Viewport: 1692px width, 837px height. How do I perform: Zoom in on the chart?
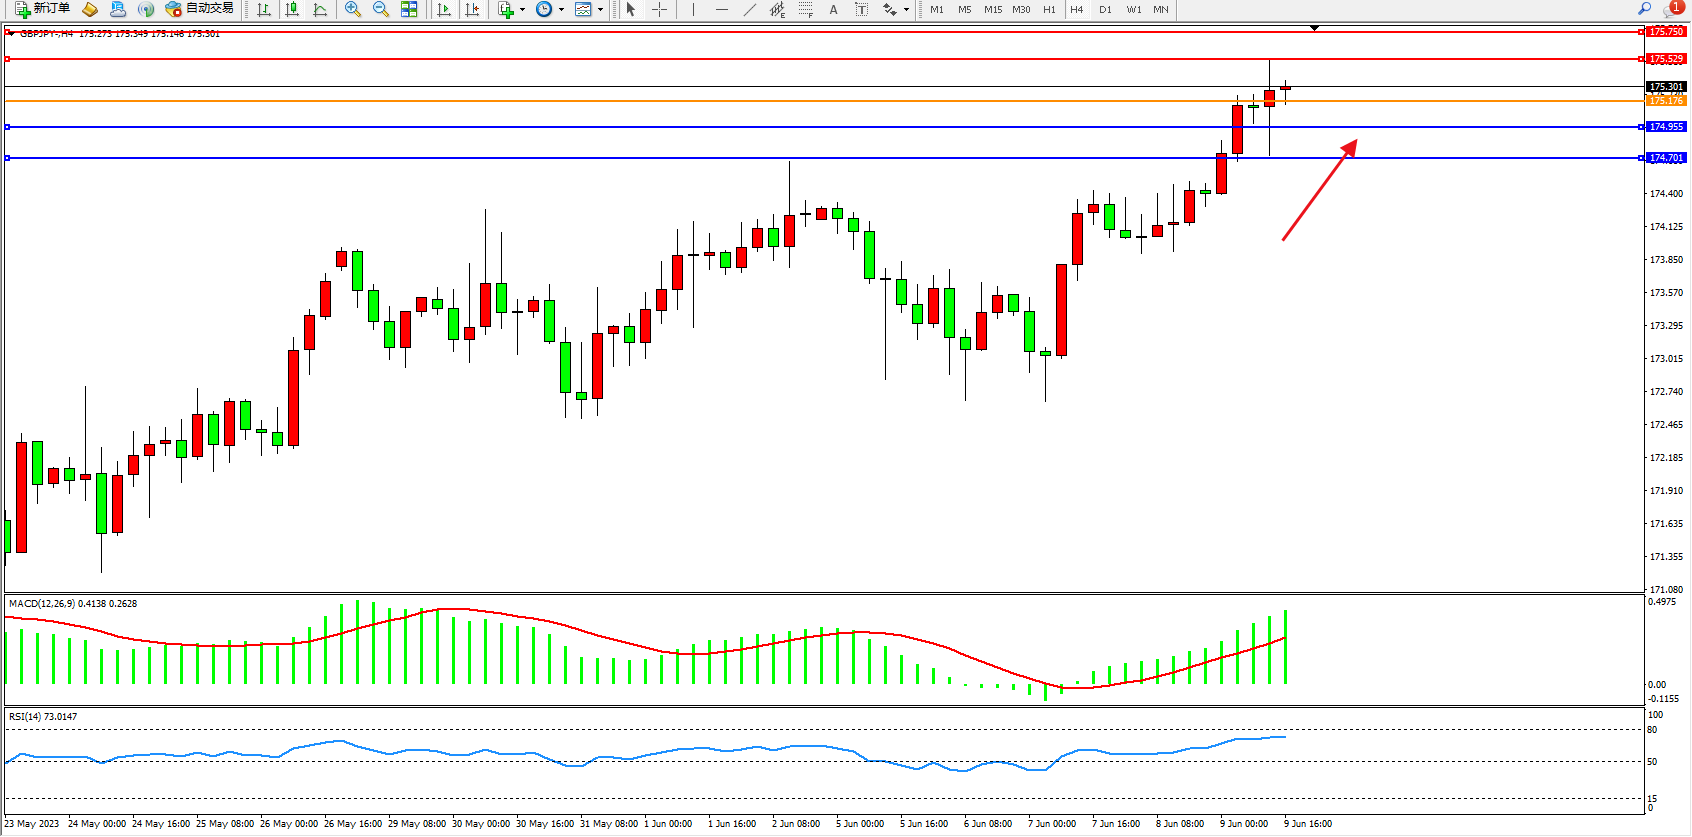(x=353, y=9)
